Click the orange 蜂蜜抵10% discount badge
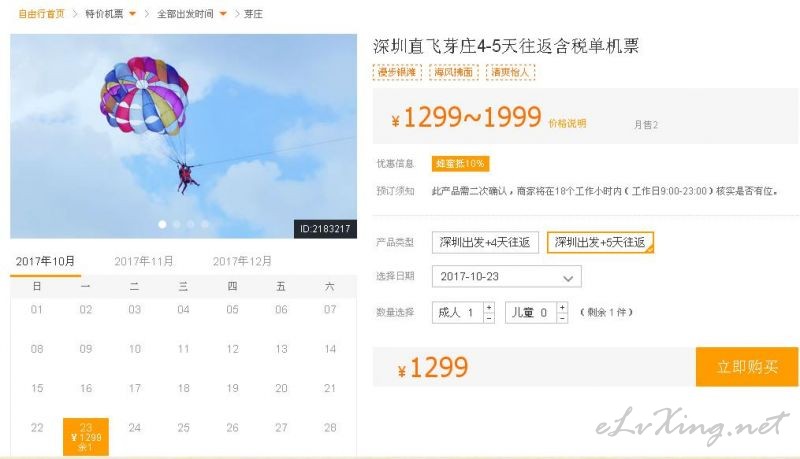 tap(460, 164)
